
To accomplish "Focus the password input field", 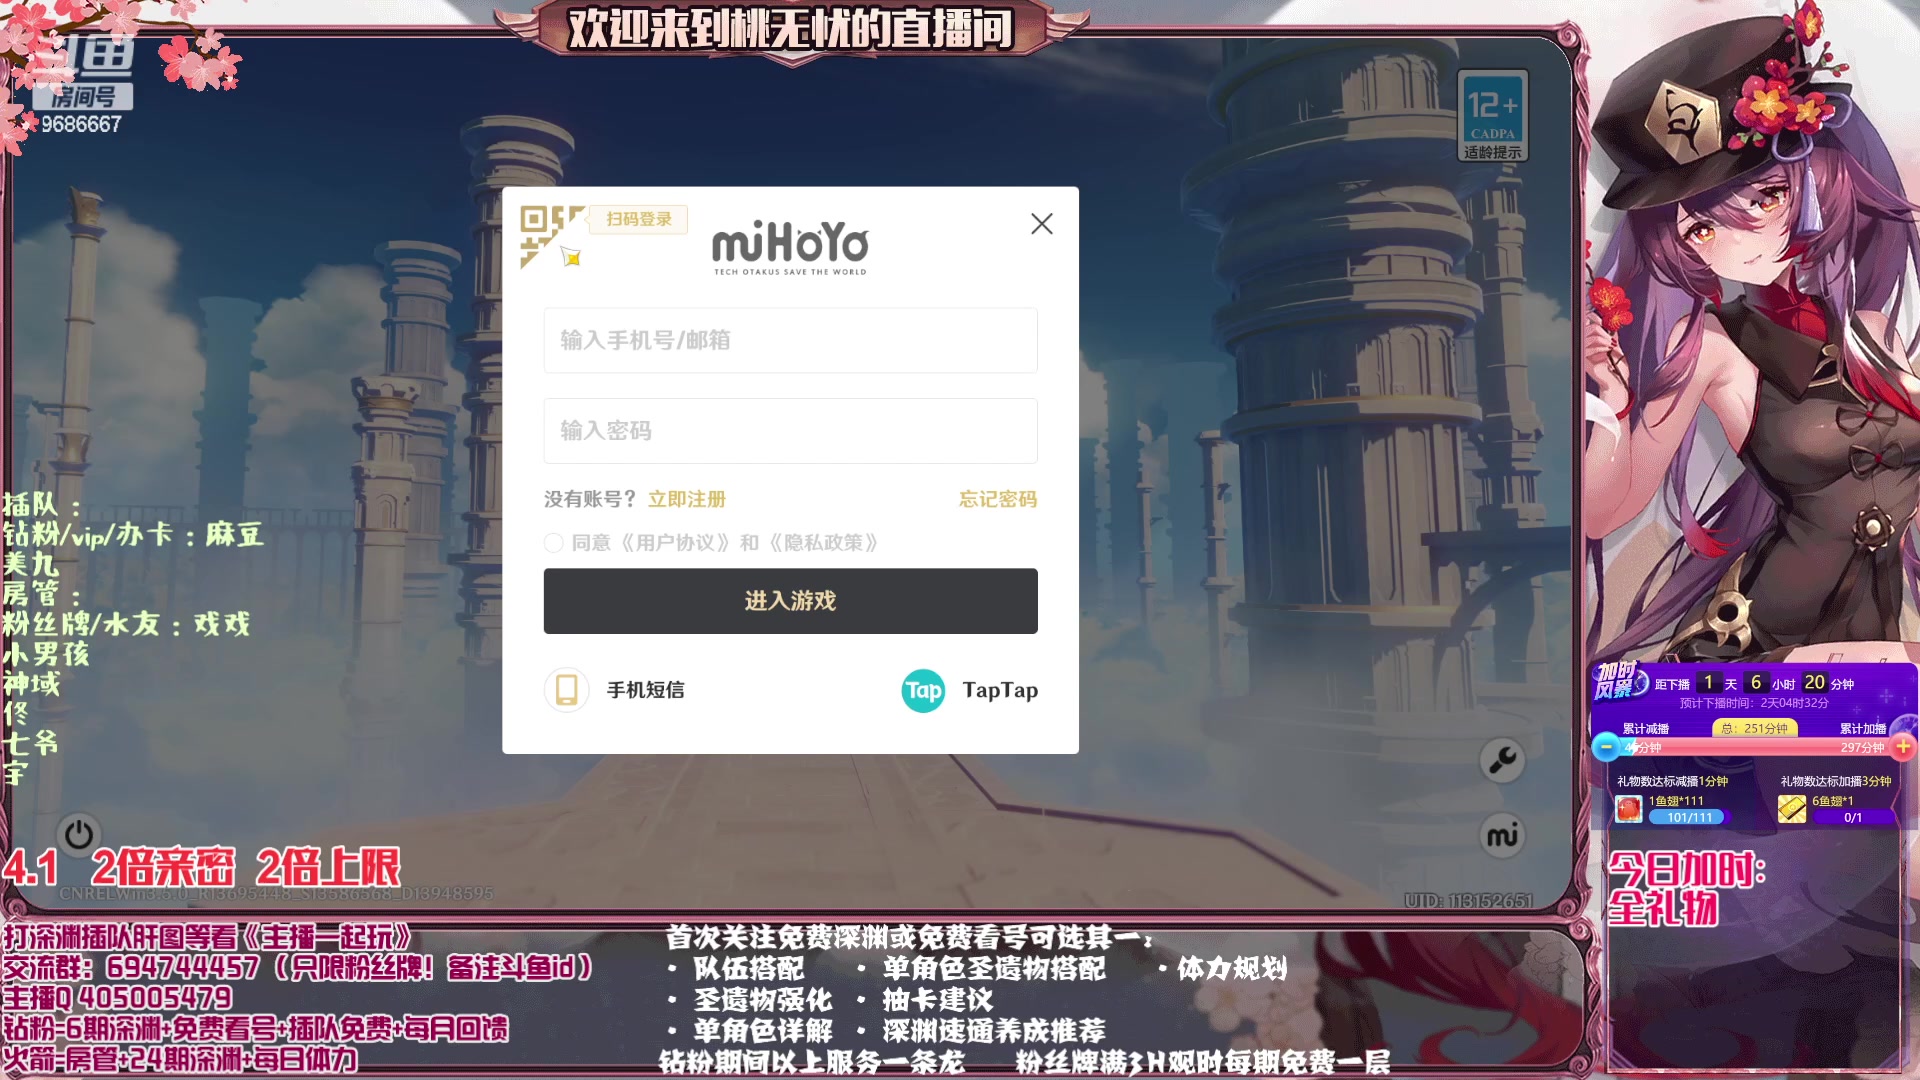I will point(790,430).
